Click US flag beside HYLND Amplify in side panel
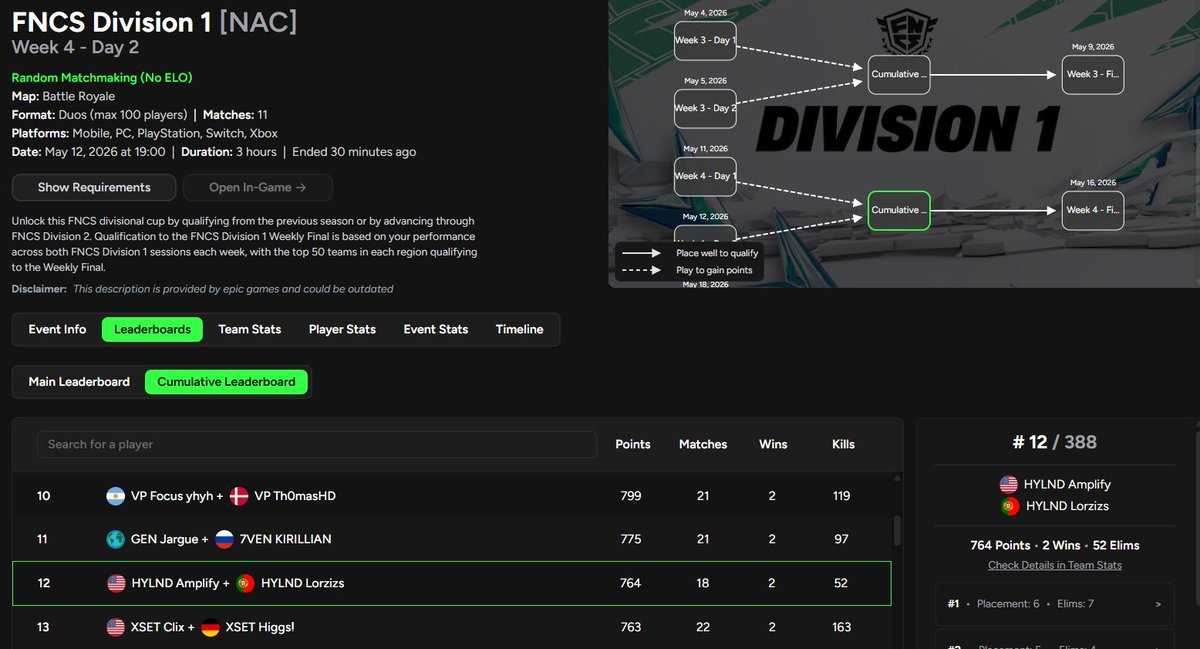 [x=1008, y=484]
